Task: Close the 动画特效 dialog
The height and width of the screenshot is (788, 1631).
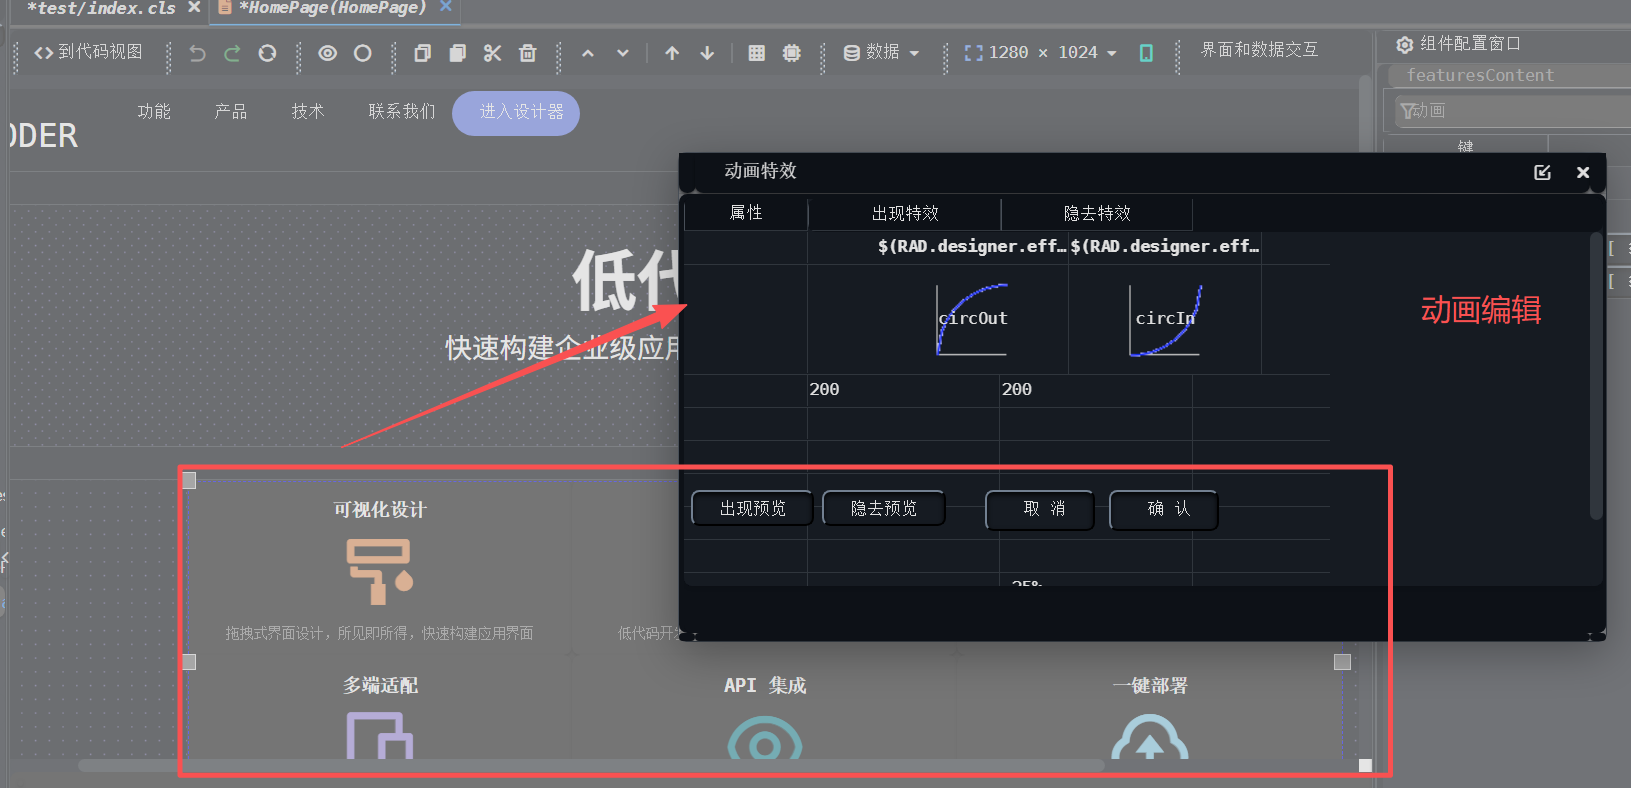Action: pyautogui.click(x=1583, y=172)
